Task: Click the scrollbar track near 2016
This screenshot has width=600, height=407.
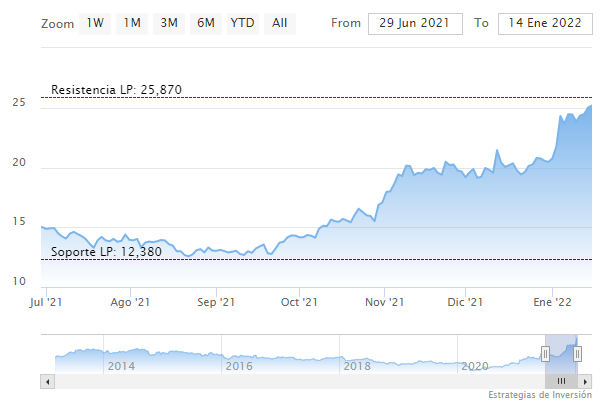Action: 238,381
